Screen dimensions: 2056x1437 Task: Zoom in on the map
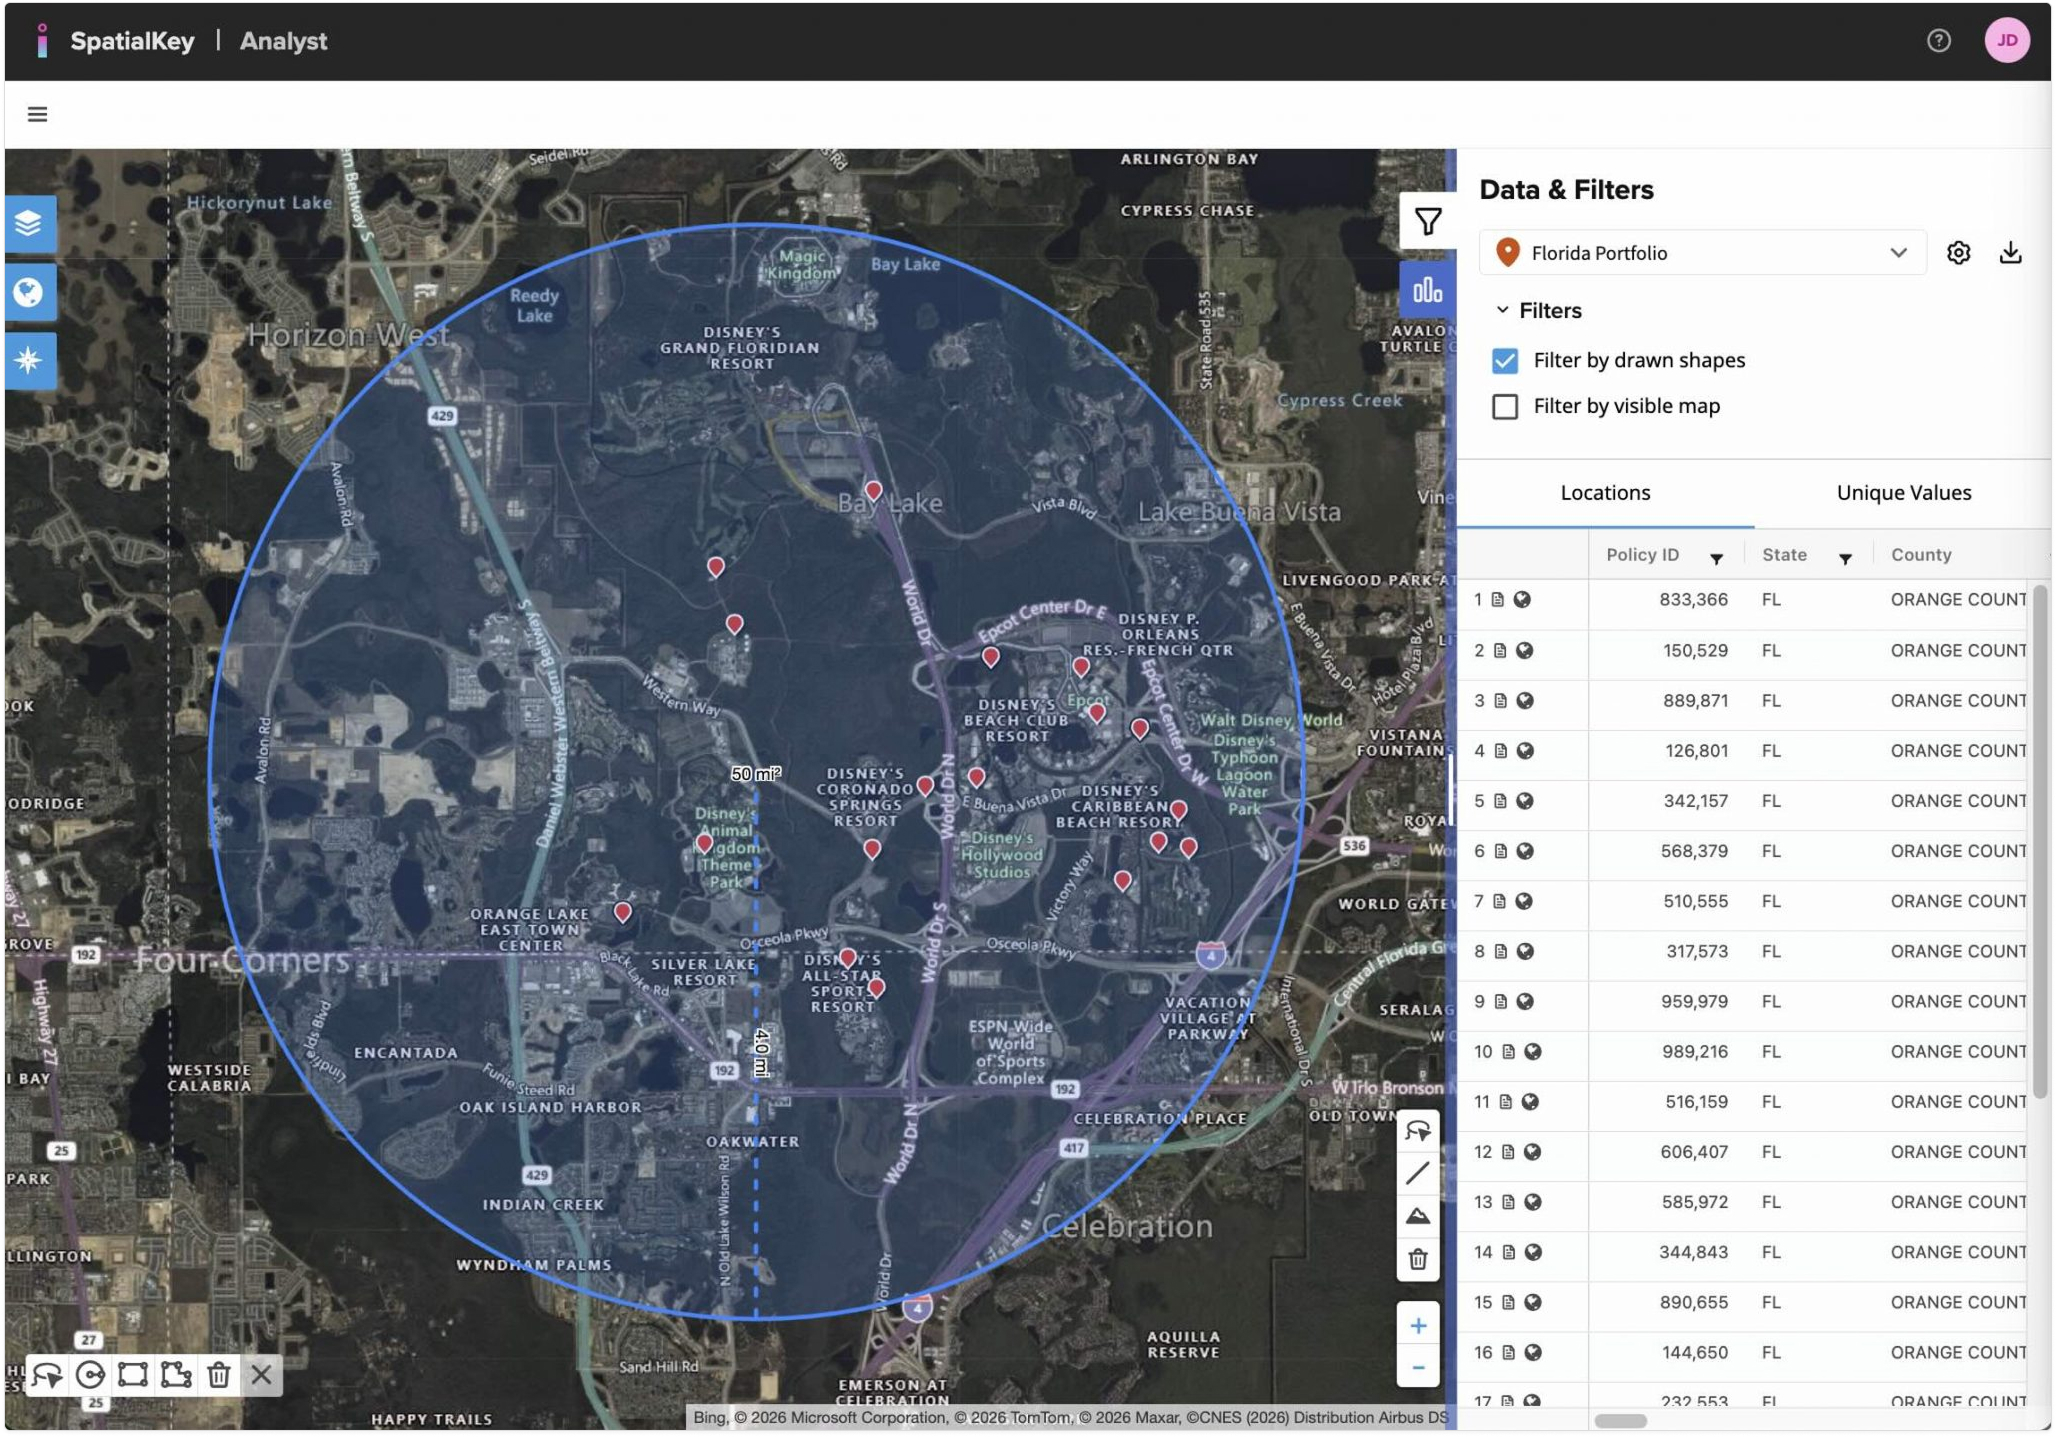[x=1417, y=1326]
